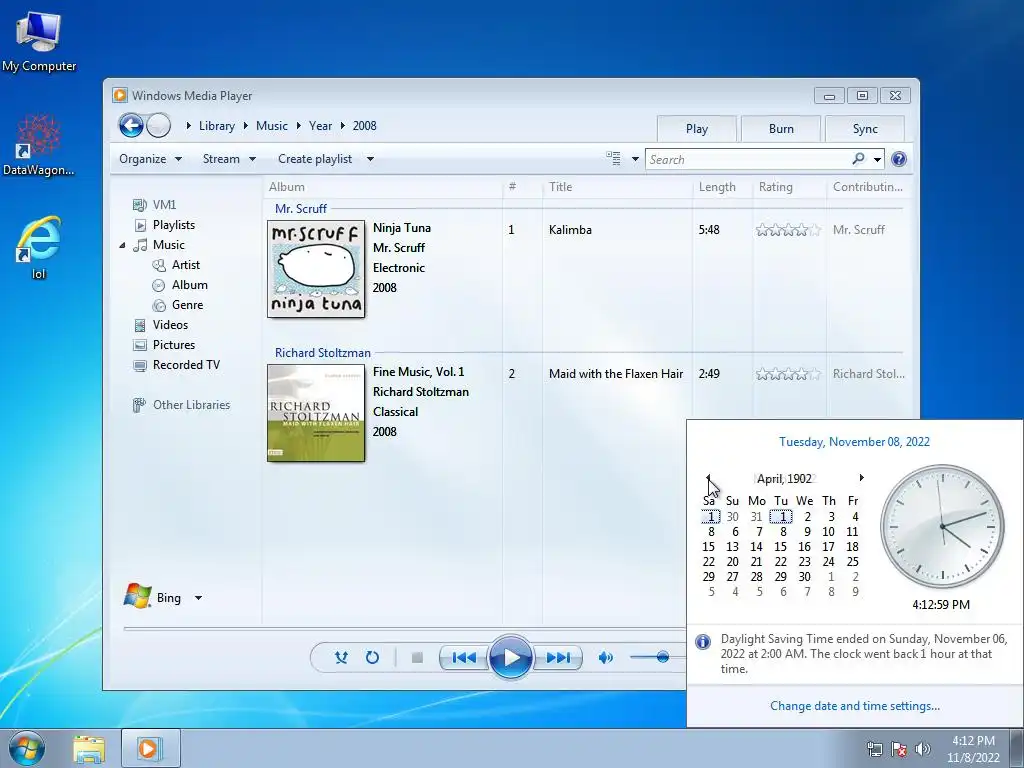Image resolution: width=1024 pixels, height=768 pixels.
Task: Select 2008 in the breadcrumb
Action: [364, 126]
